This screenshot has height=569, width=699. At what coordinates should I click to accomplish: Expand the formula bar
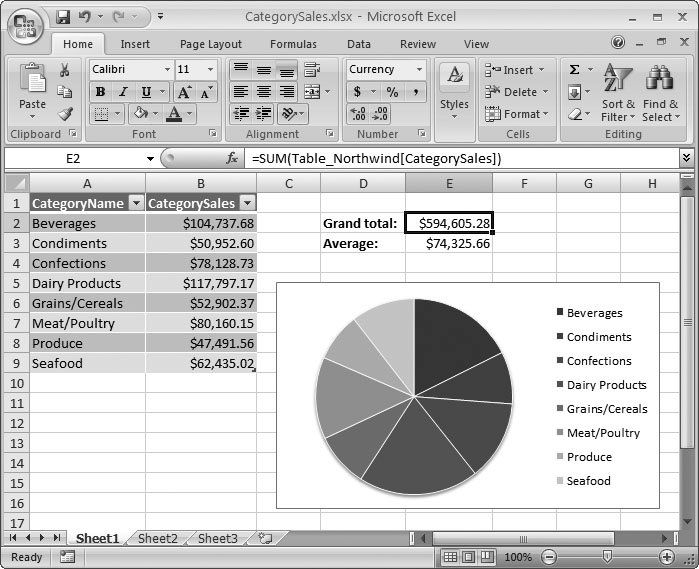pos(687,157)
